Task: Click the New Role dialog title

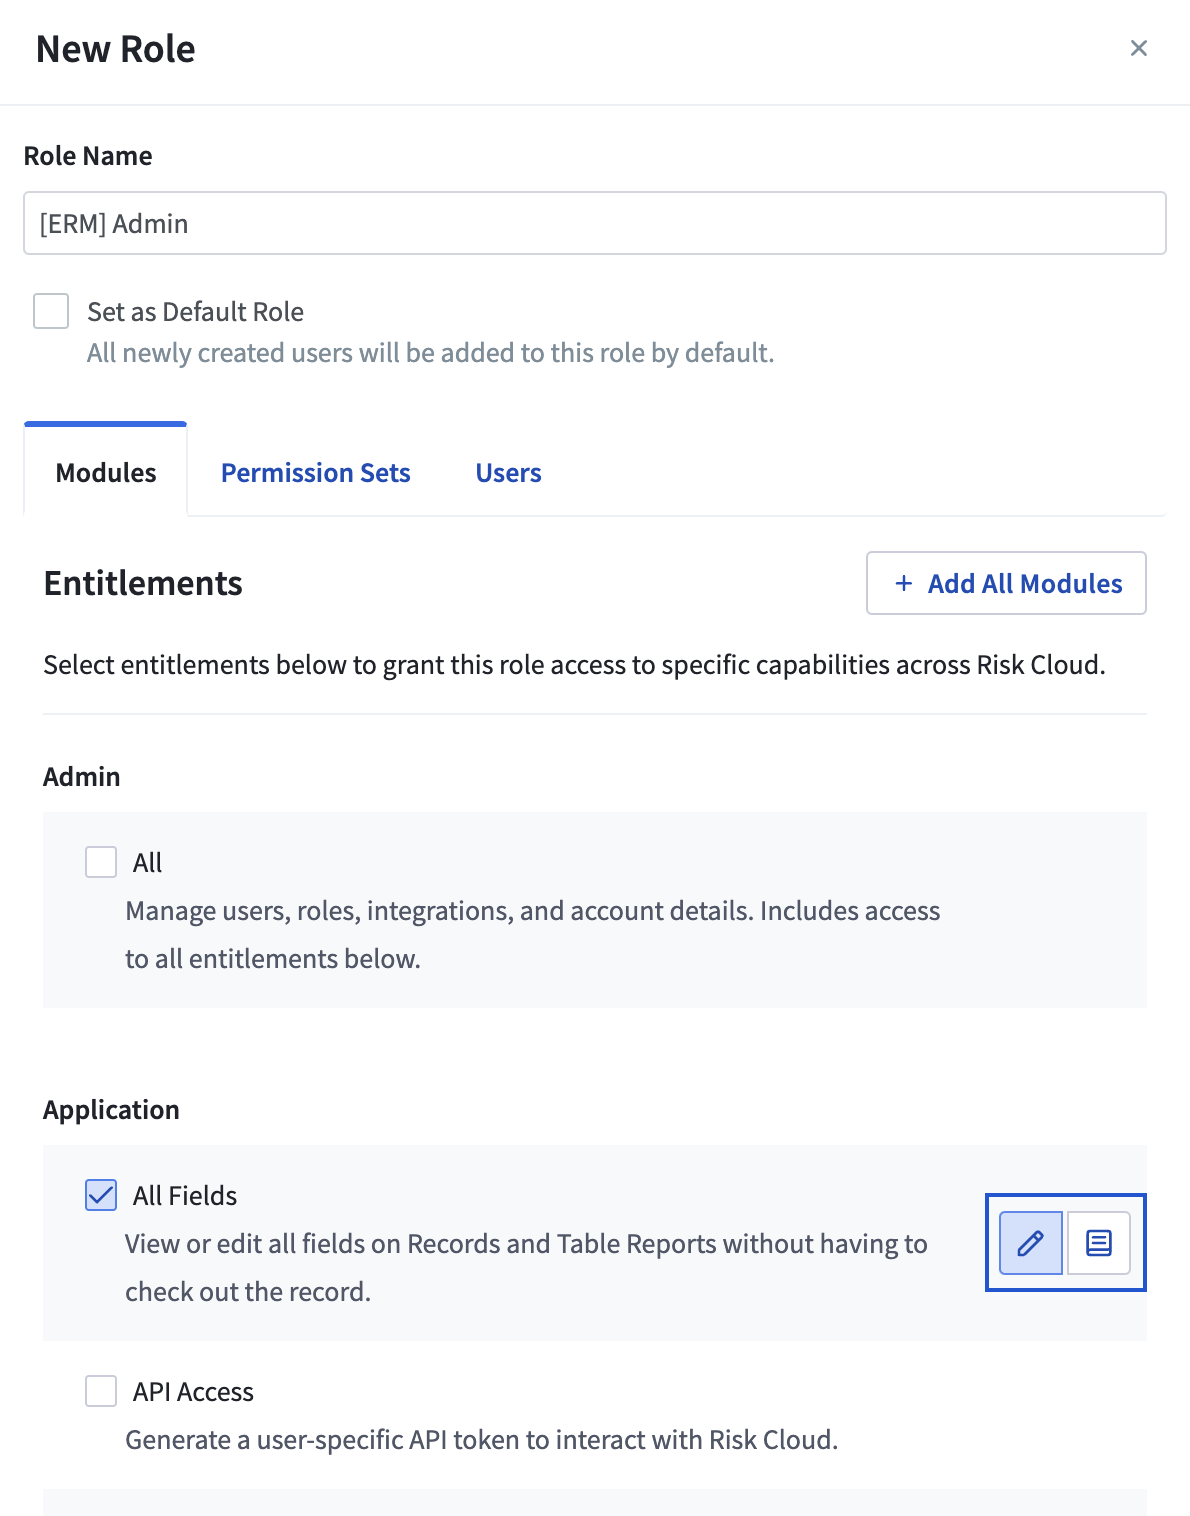Action: pos(116,49)
